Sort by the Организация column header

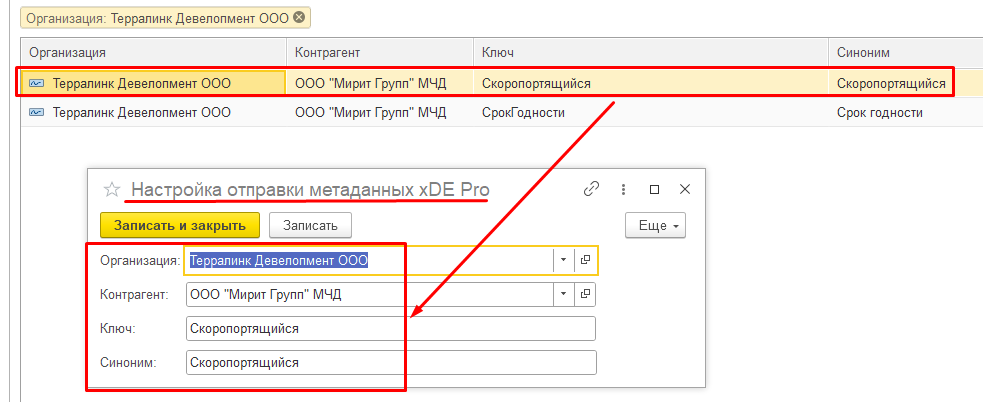pos(154,53)
